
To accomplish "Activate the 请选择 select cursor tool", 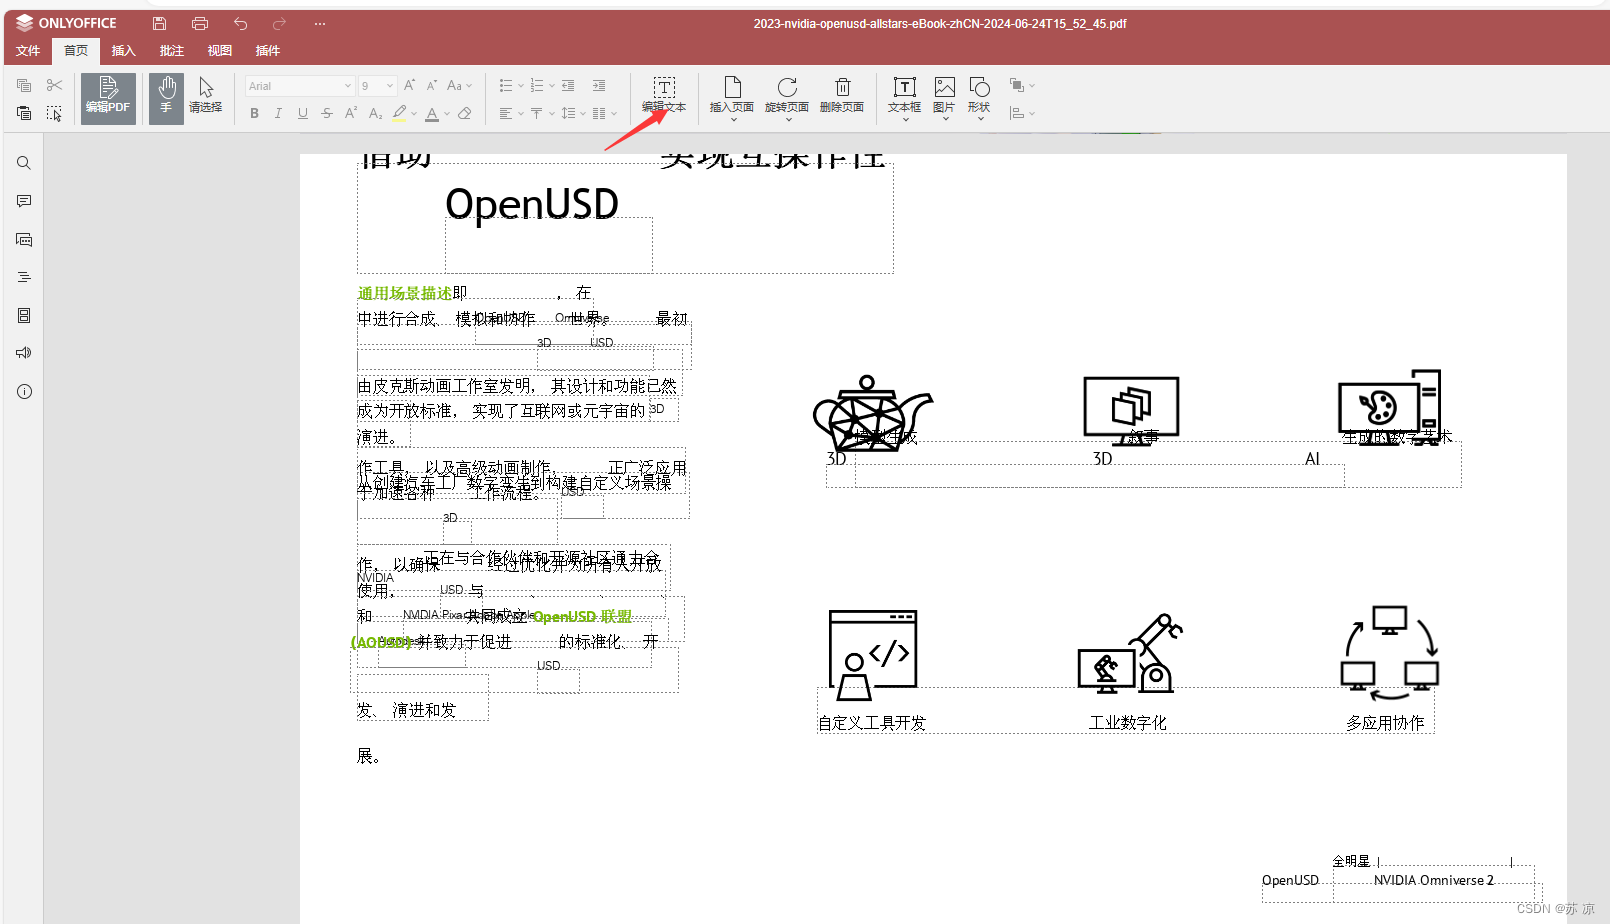I will 206,98.
